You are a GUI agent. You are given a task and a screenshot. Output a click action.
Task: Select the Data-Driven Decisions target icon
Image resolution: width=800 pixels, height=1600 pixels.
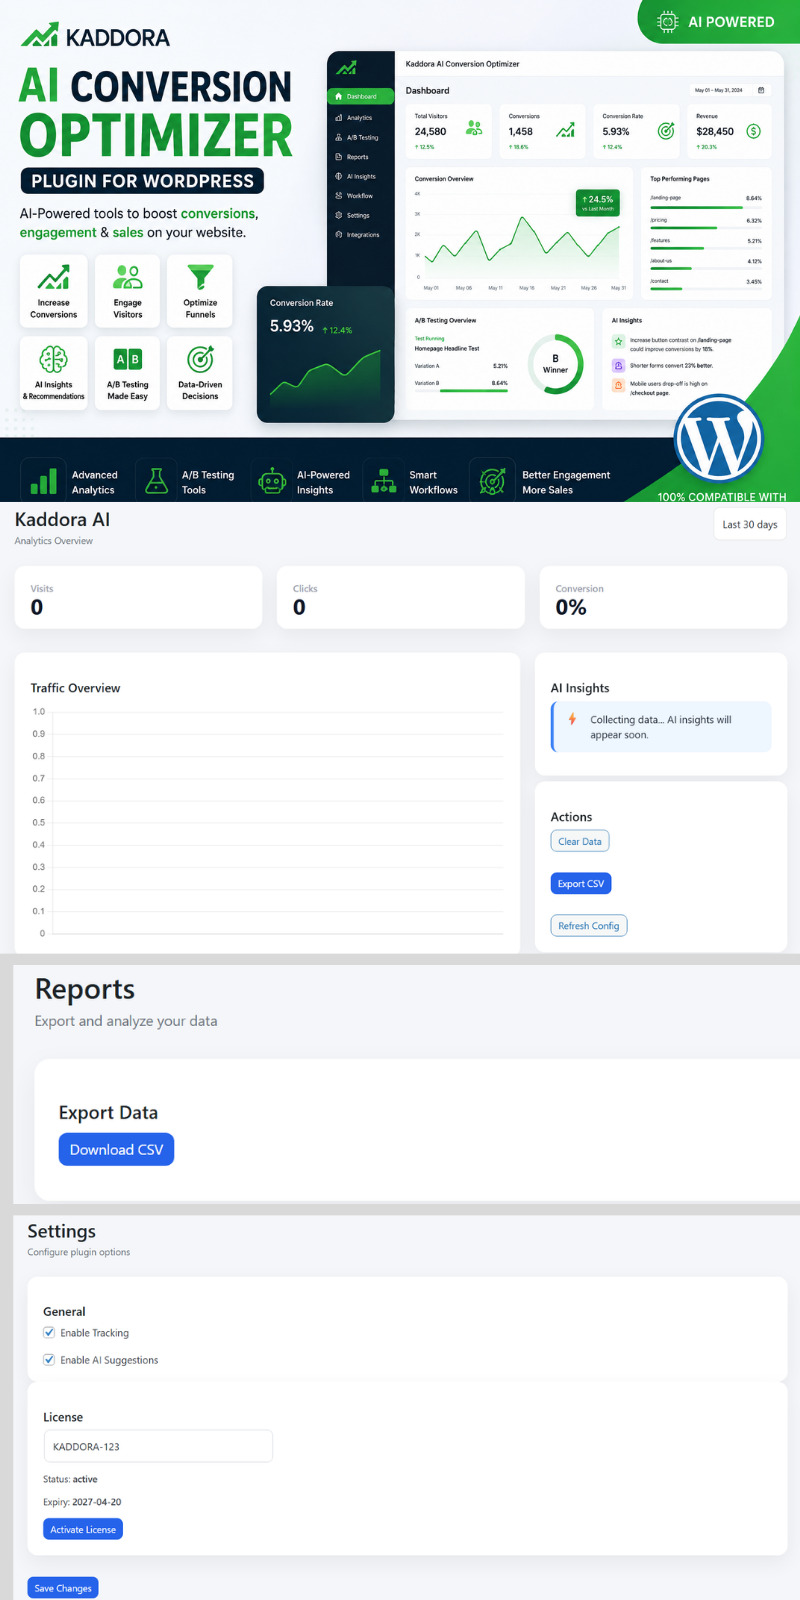point(200,359)
